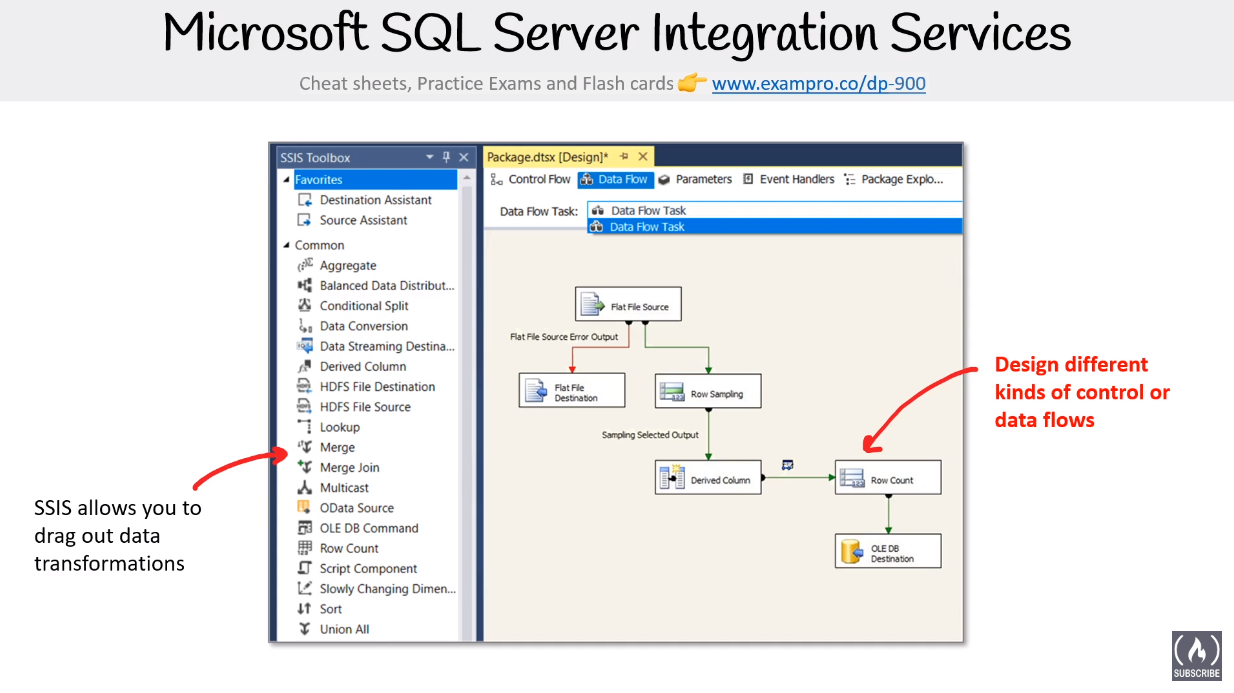Switch to the Parameters tab
Image resolution: width=1234 pixels, height=693 pixels.
coord(695,179)
